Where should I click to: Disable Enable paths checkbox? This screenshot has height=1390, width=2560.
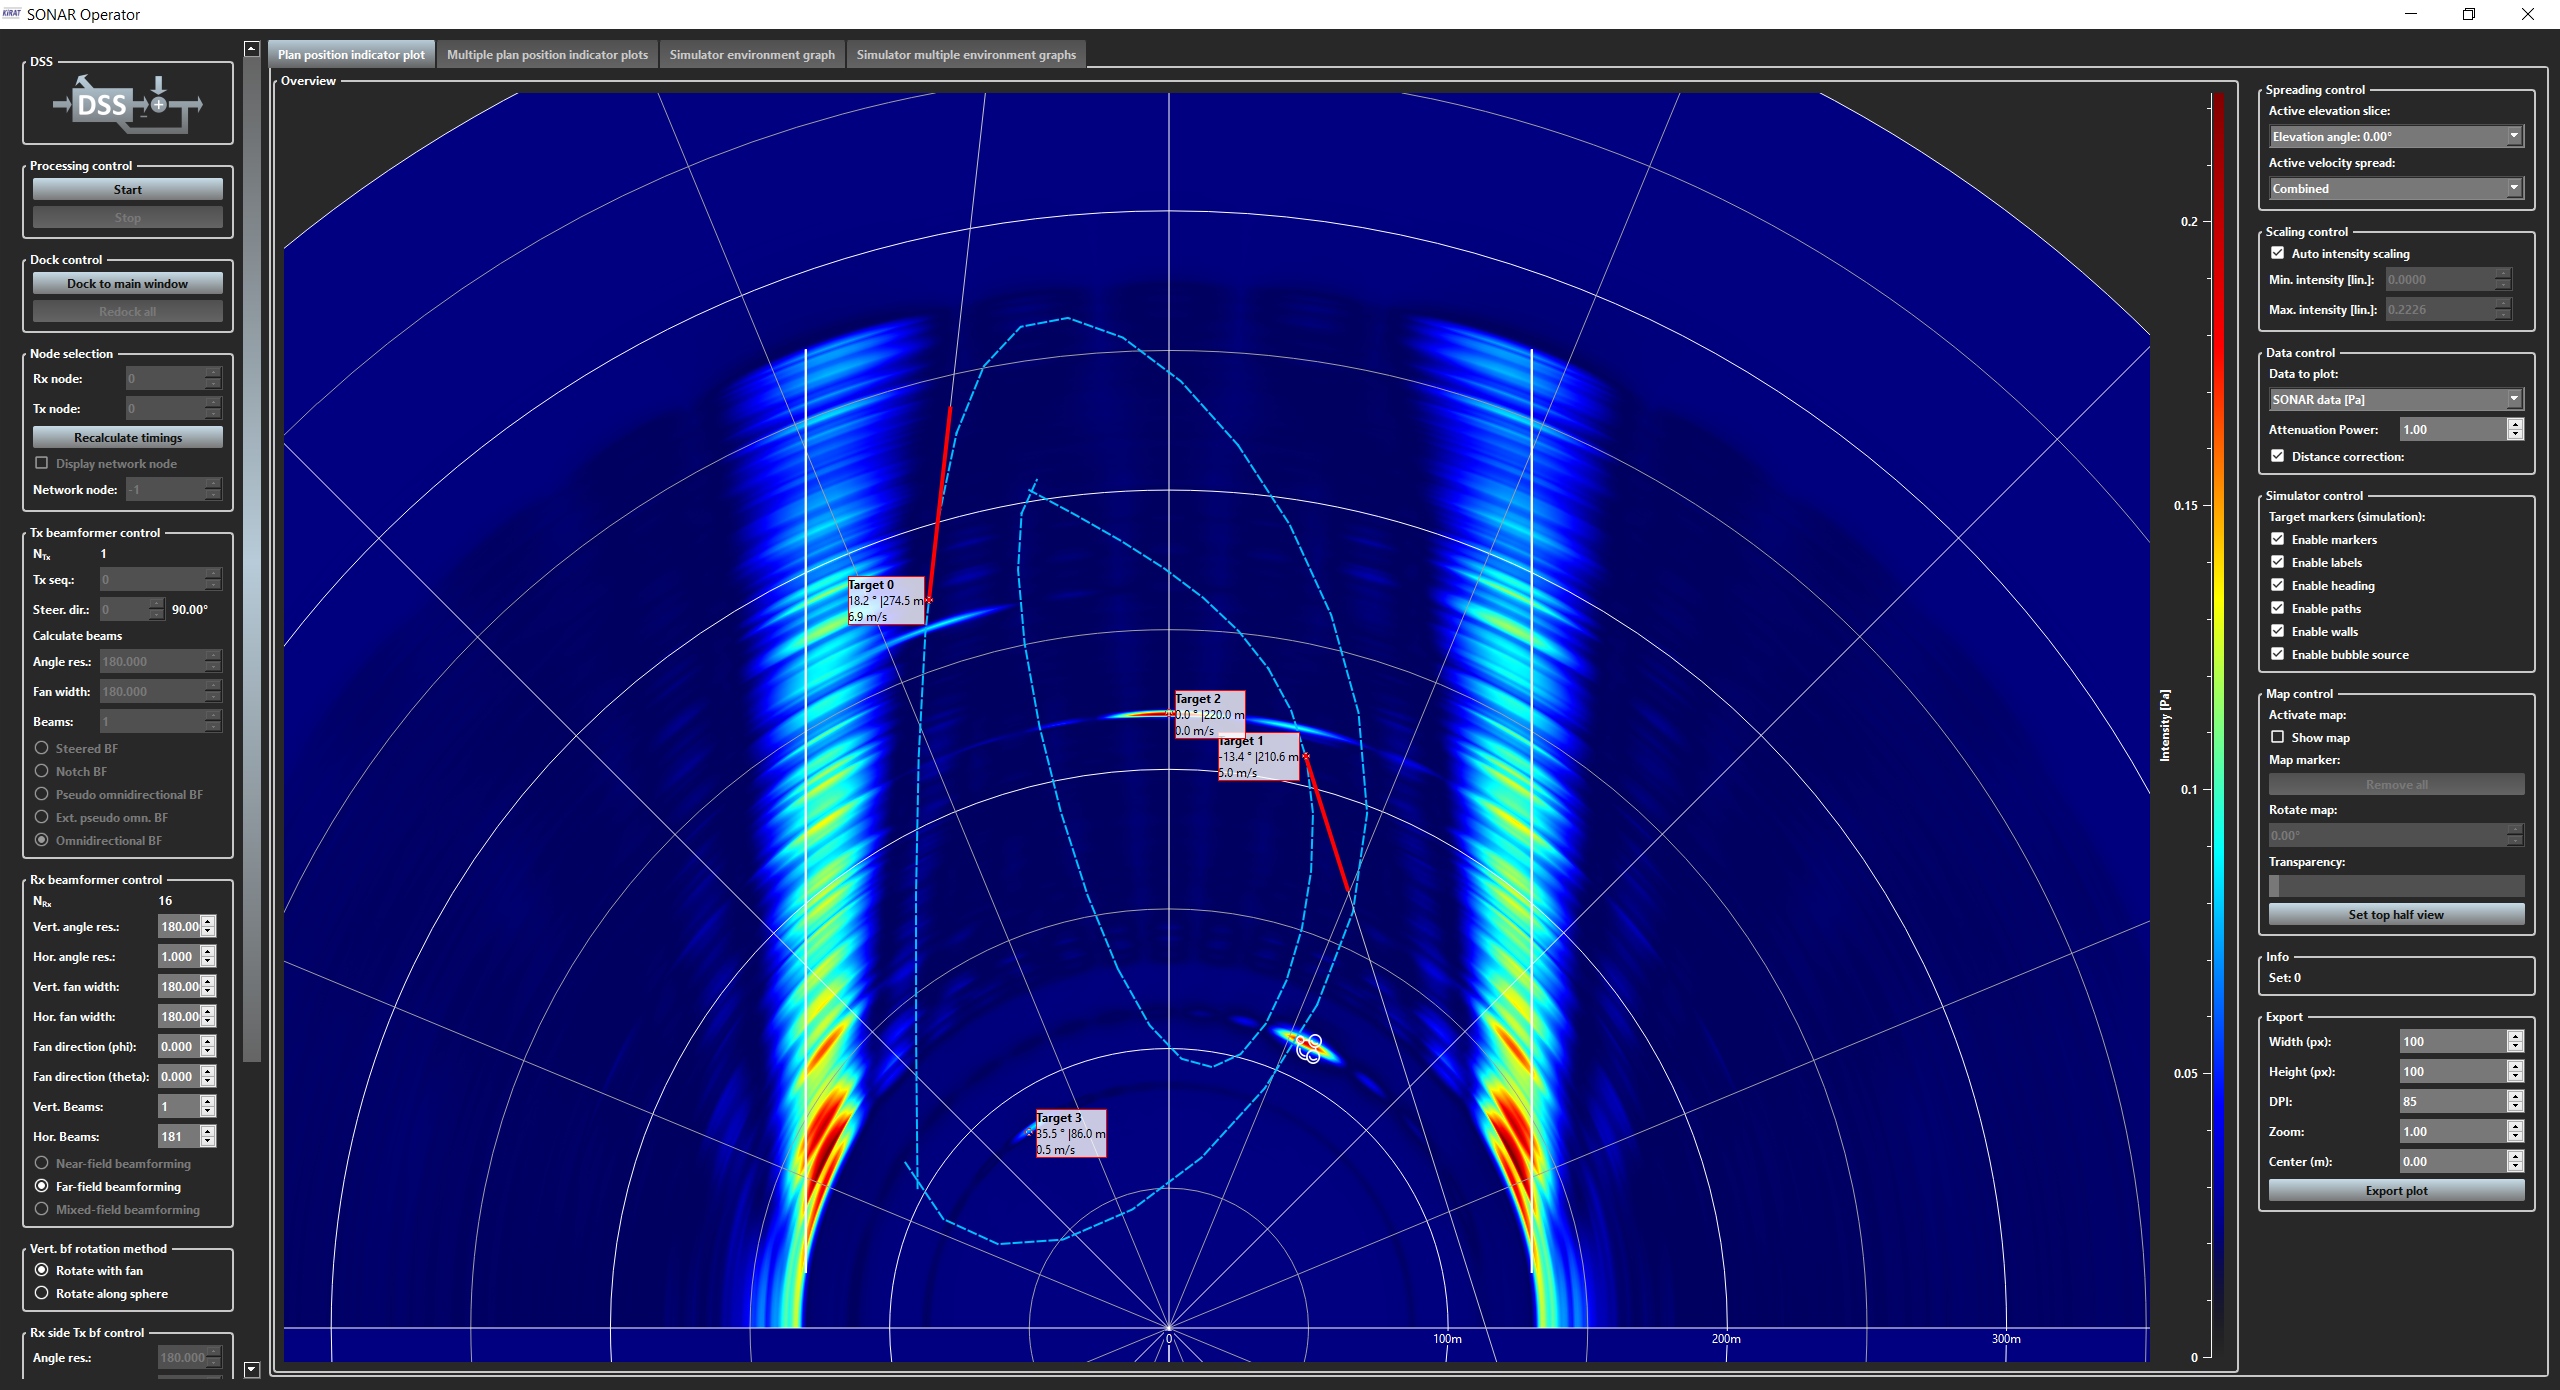[2278, 608]
